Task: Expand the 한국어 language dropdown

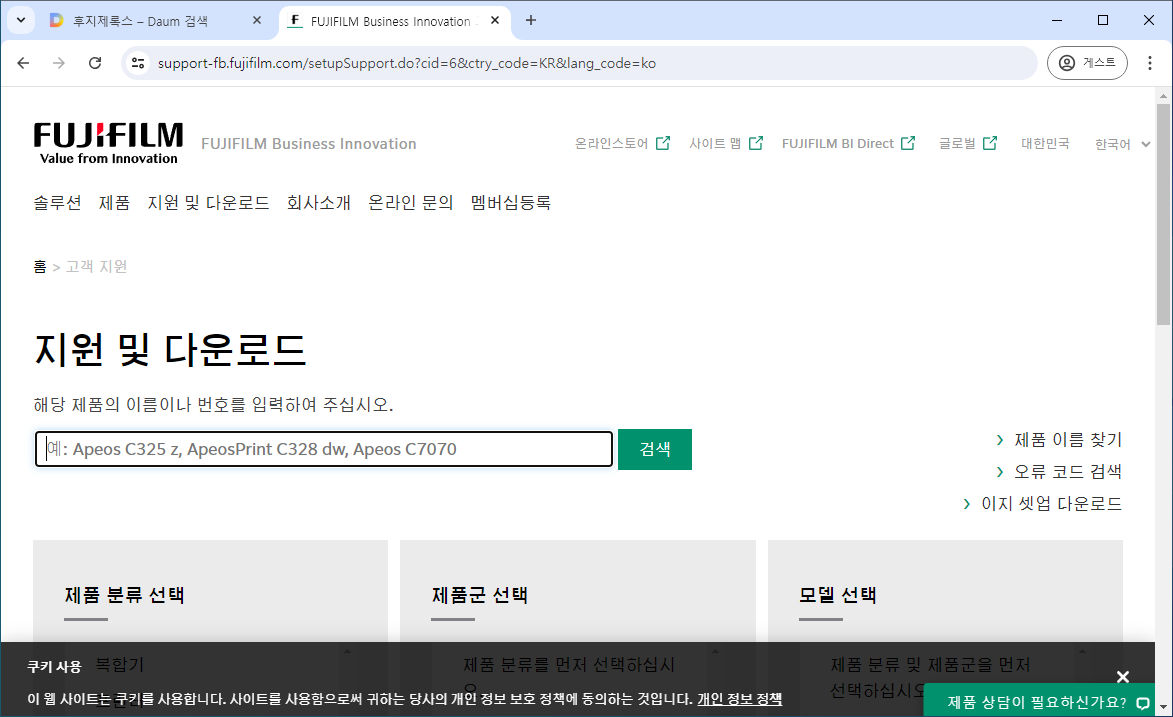Action: tap(1122, 144)
